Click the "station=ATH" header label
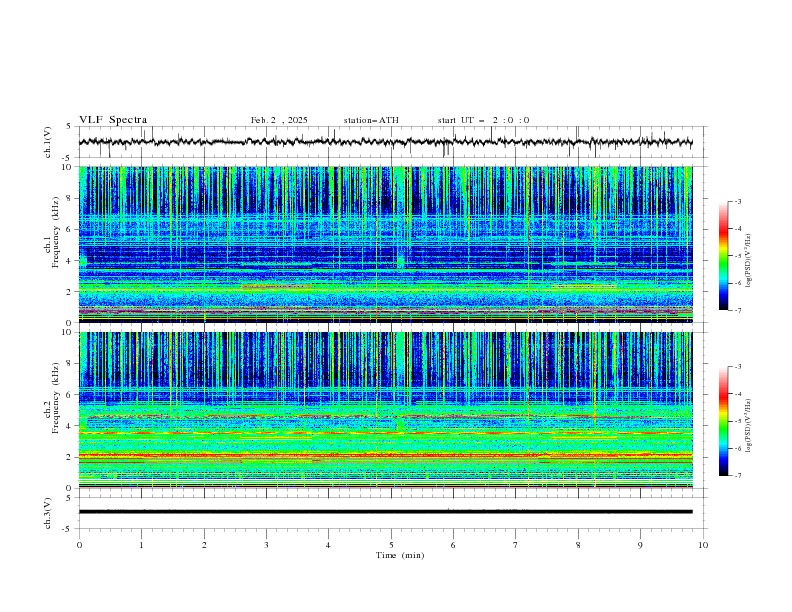 coord(371,120)
